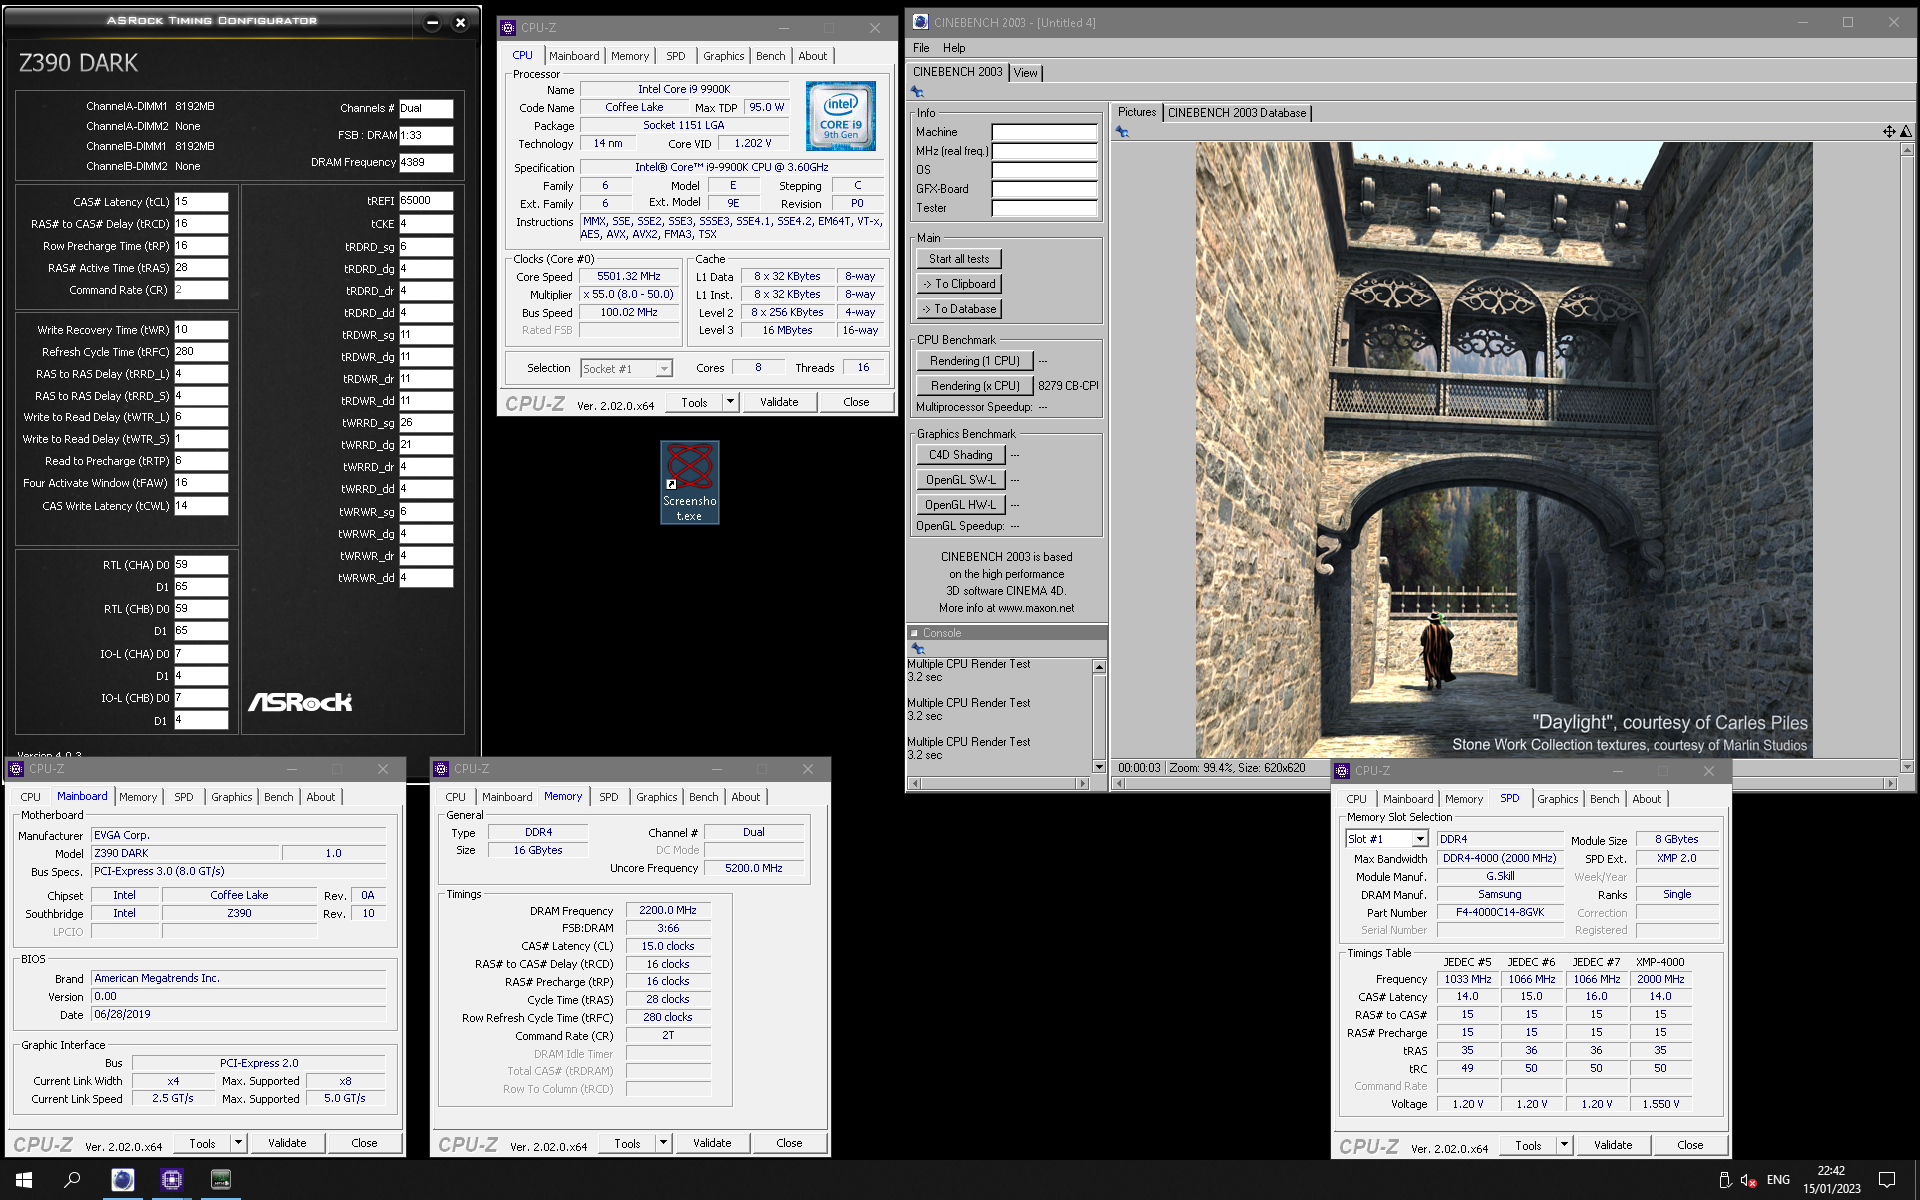Viewport: 1920px width, 1200px height.
Task: Click Validate in the top CPU-Z window
Action: pyautogui.click(x=779, y=402)
